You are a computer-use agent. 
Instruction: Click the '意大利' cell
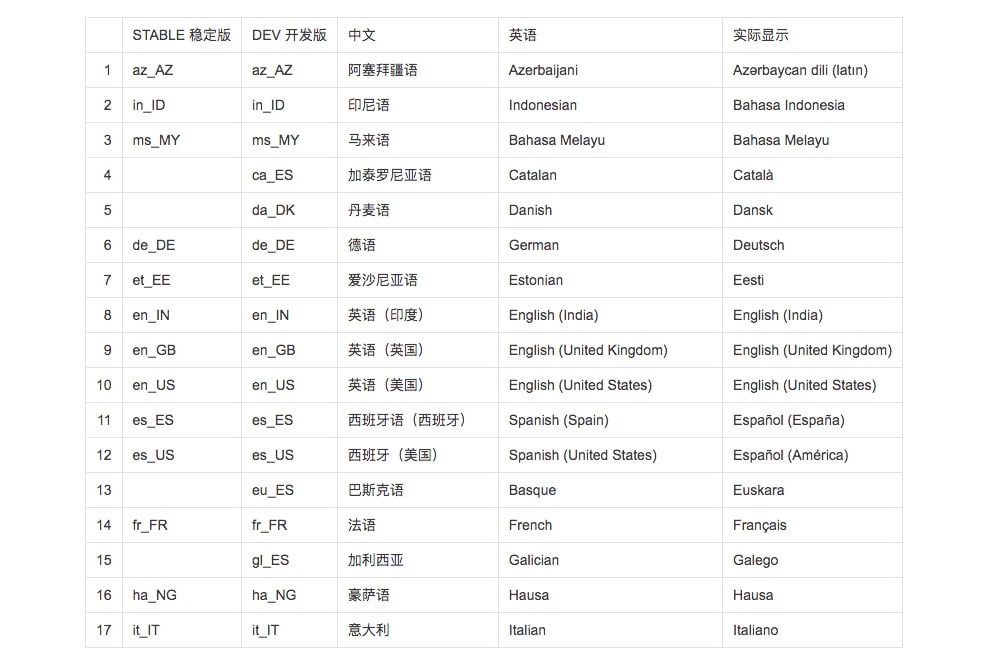pyautogui.click(x=418, y=631)
